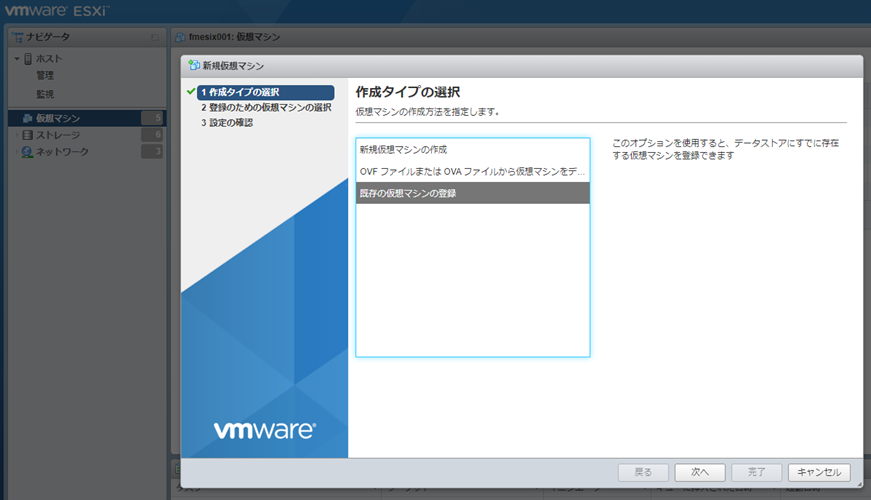
Task: Click the virtual machine icon beside 仮想マシン
Action: point(27,119)
